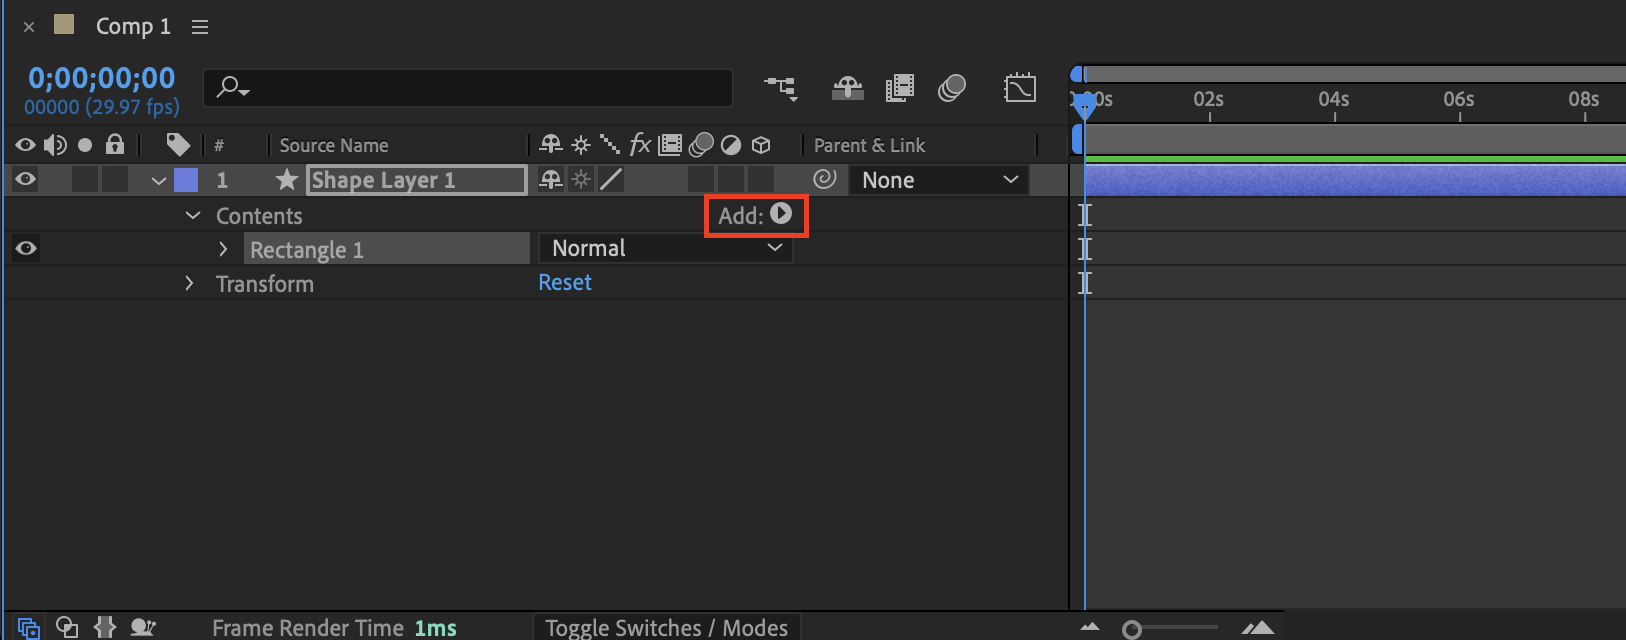Toggle the Solo box for Shape Layer 1
The height and width of the screenshot is (640, 1626).
tap(85, 180)
